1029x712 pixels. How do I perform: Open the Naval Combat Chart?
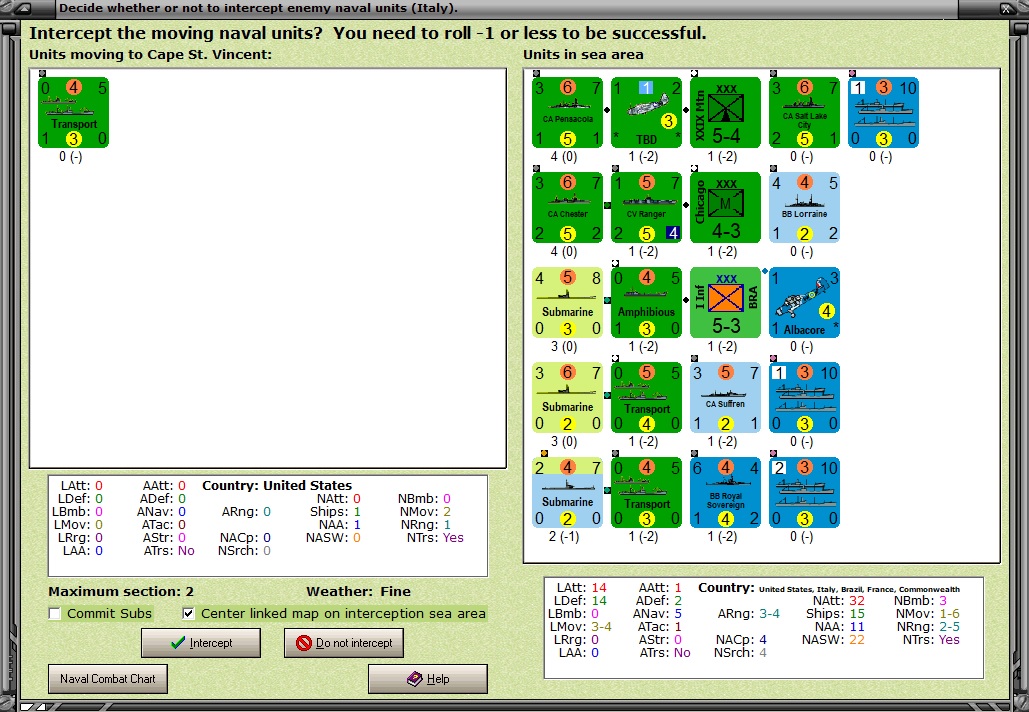coord(108,679)
